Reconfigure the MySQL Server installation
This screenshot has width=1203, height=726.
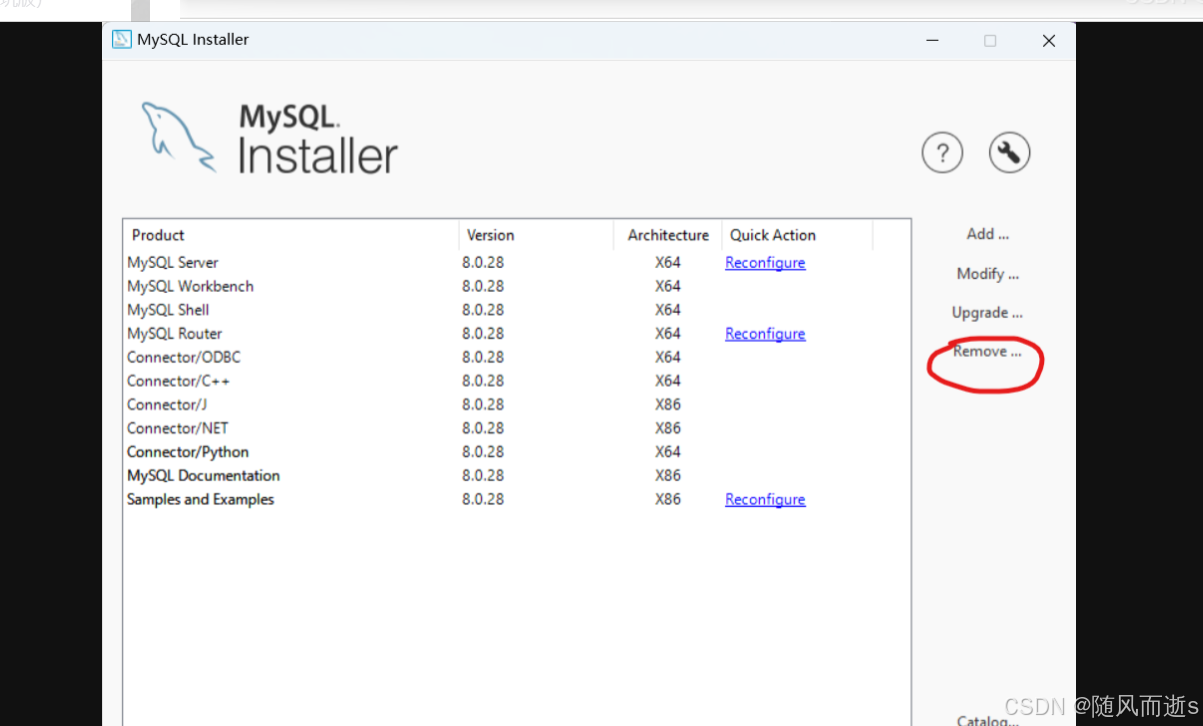click(x=764, y=262)
